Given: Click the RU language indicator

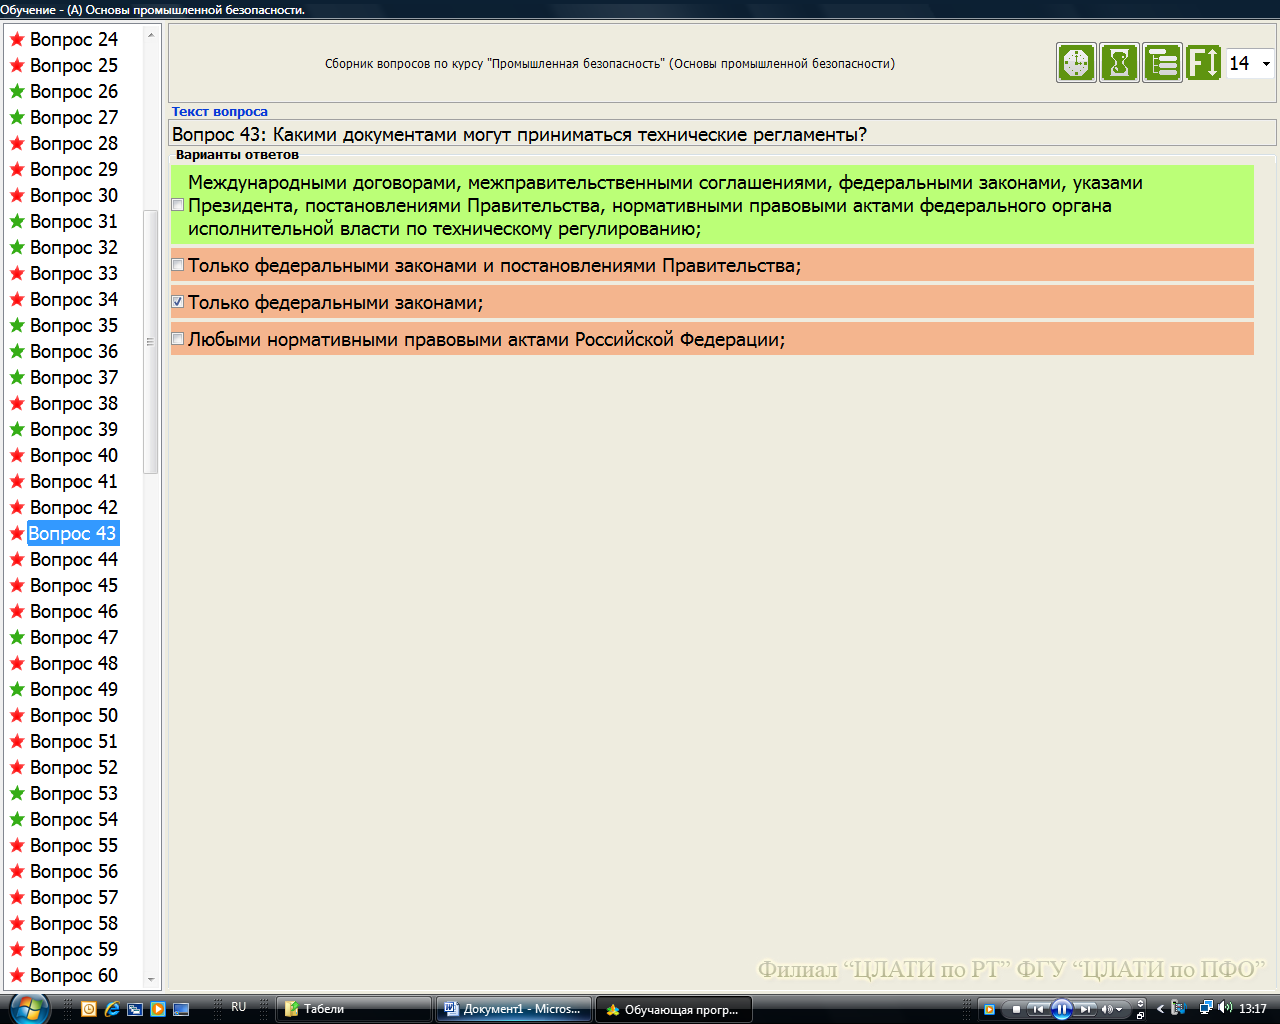Looking at the screenshot, I should click(238, 1007).
